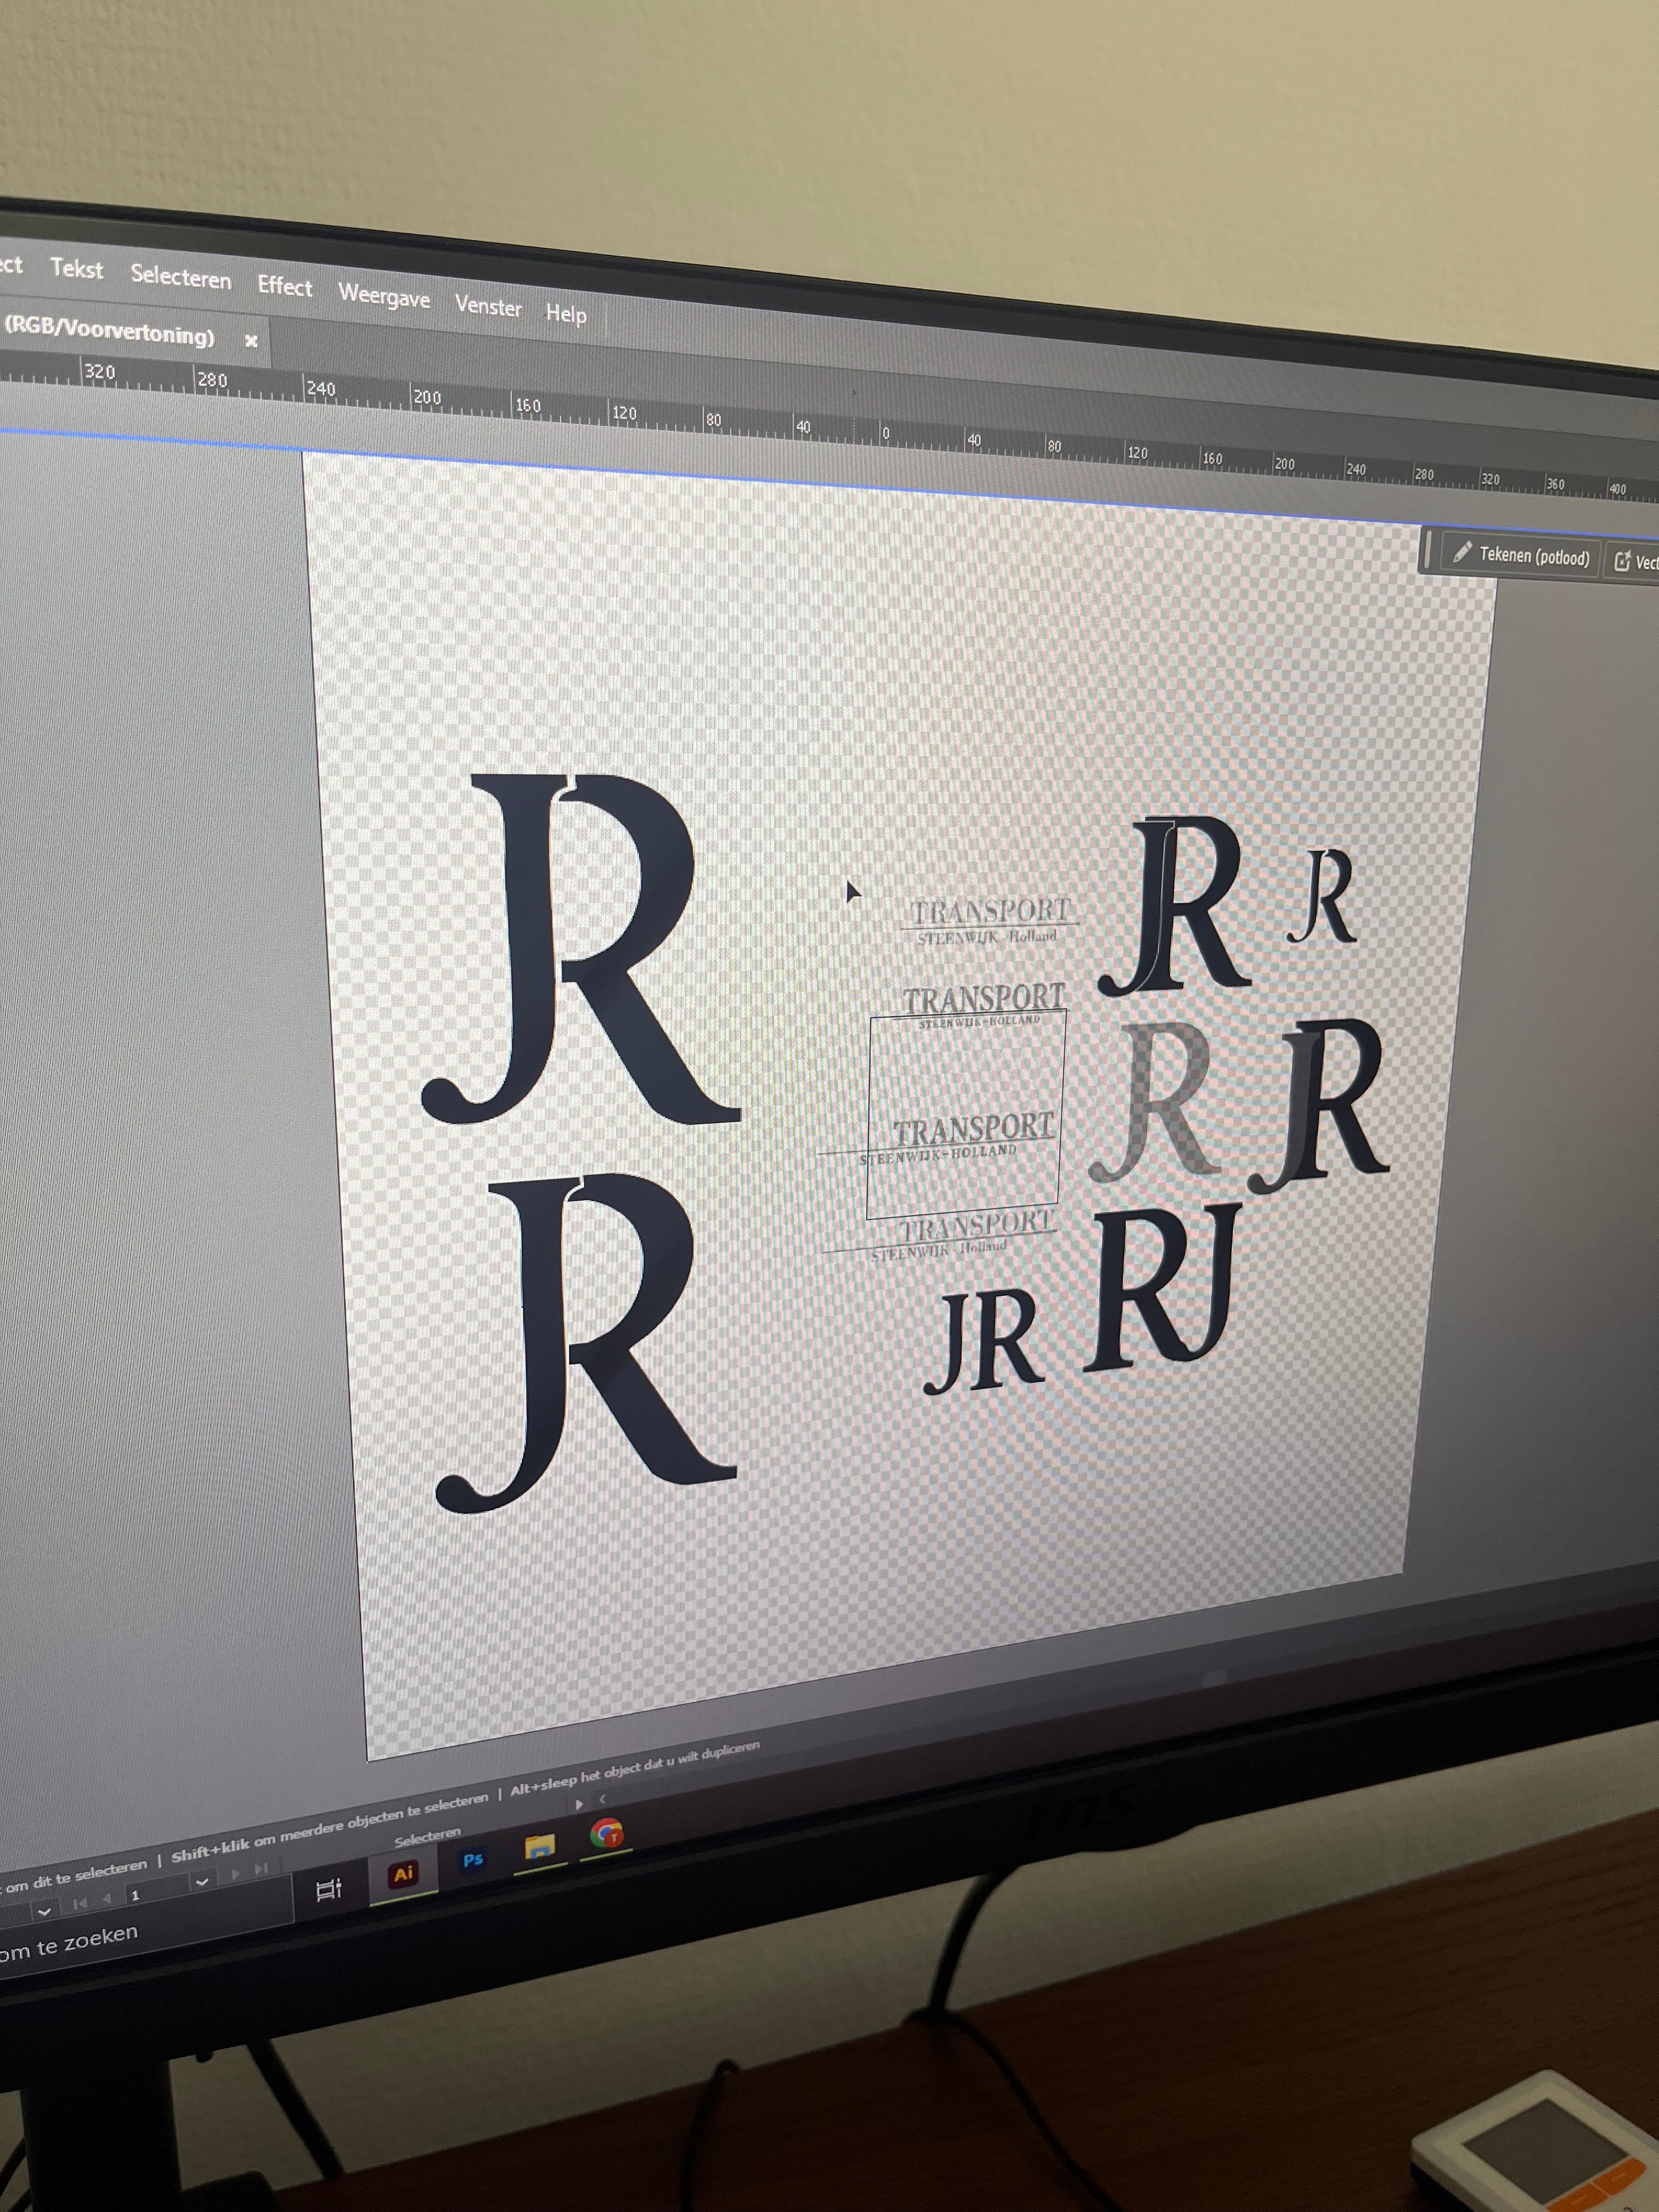Click the Windows Task View icon

pyautogui.click(x=328, y=1889)
